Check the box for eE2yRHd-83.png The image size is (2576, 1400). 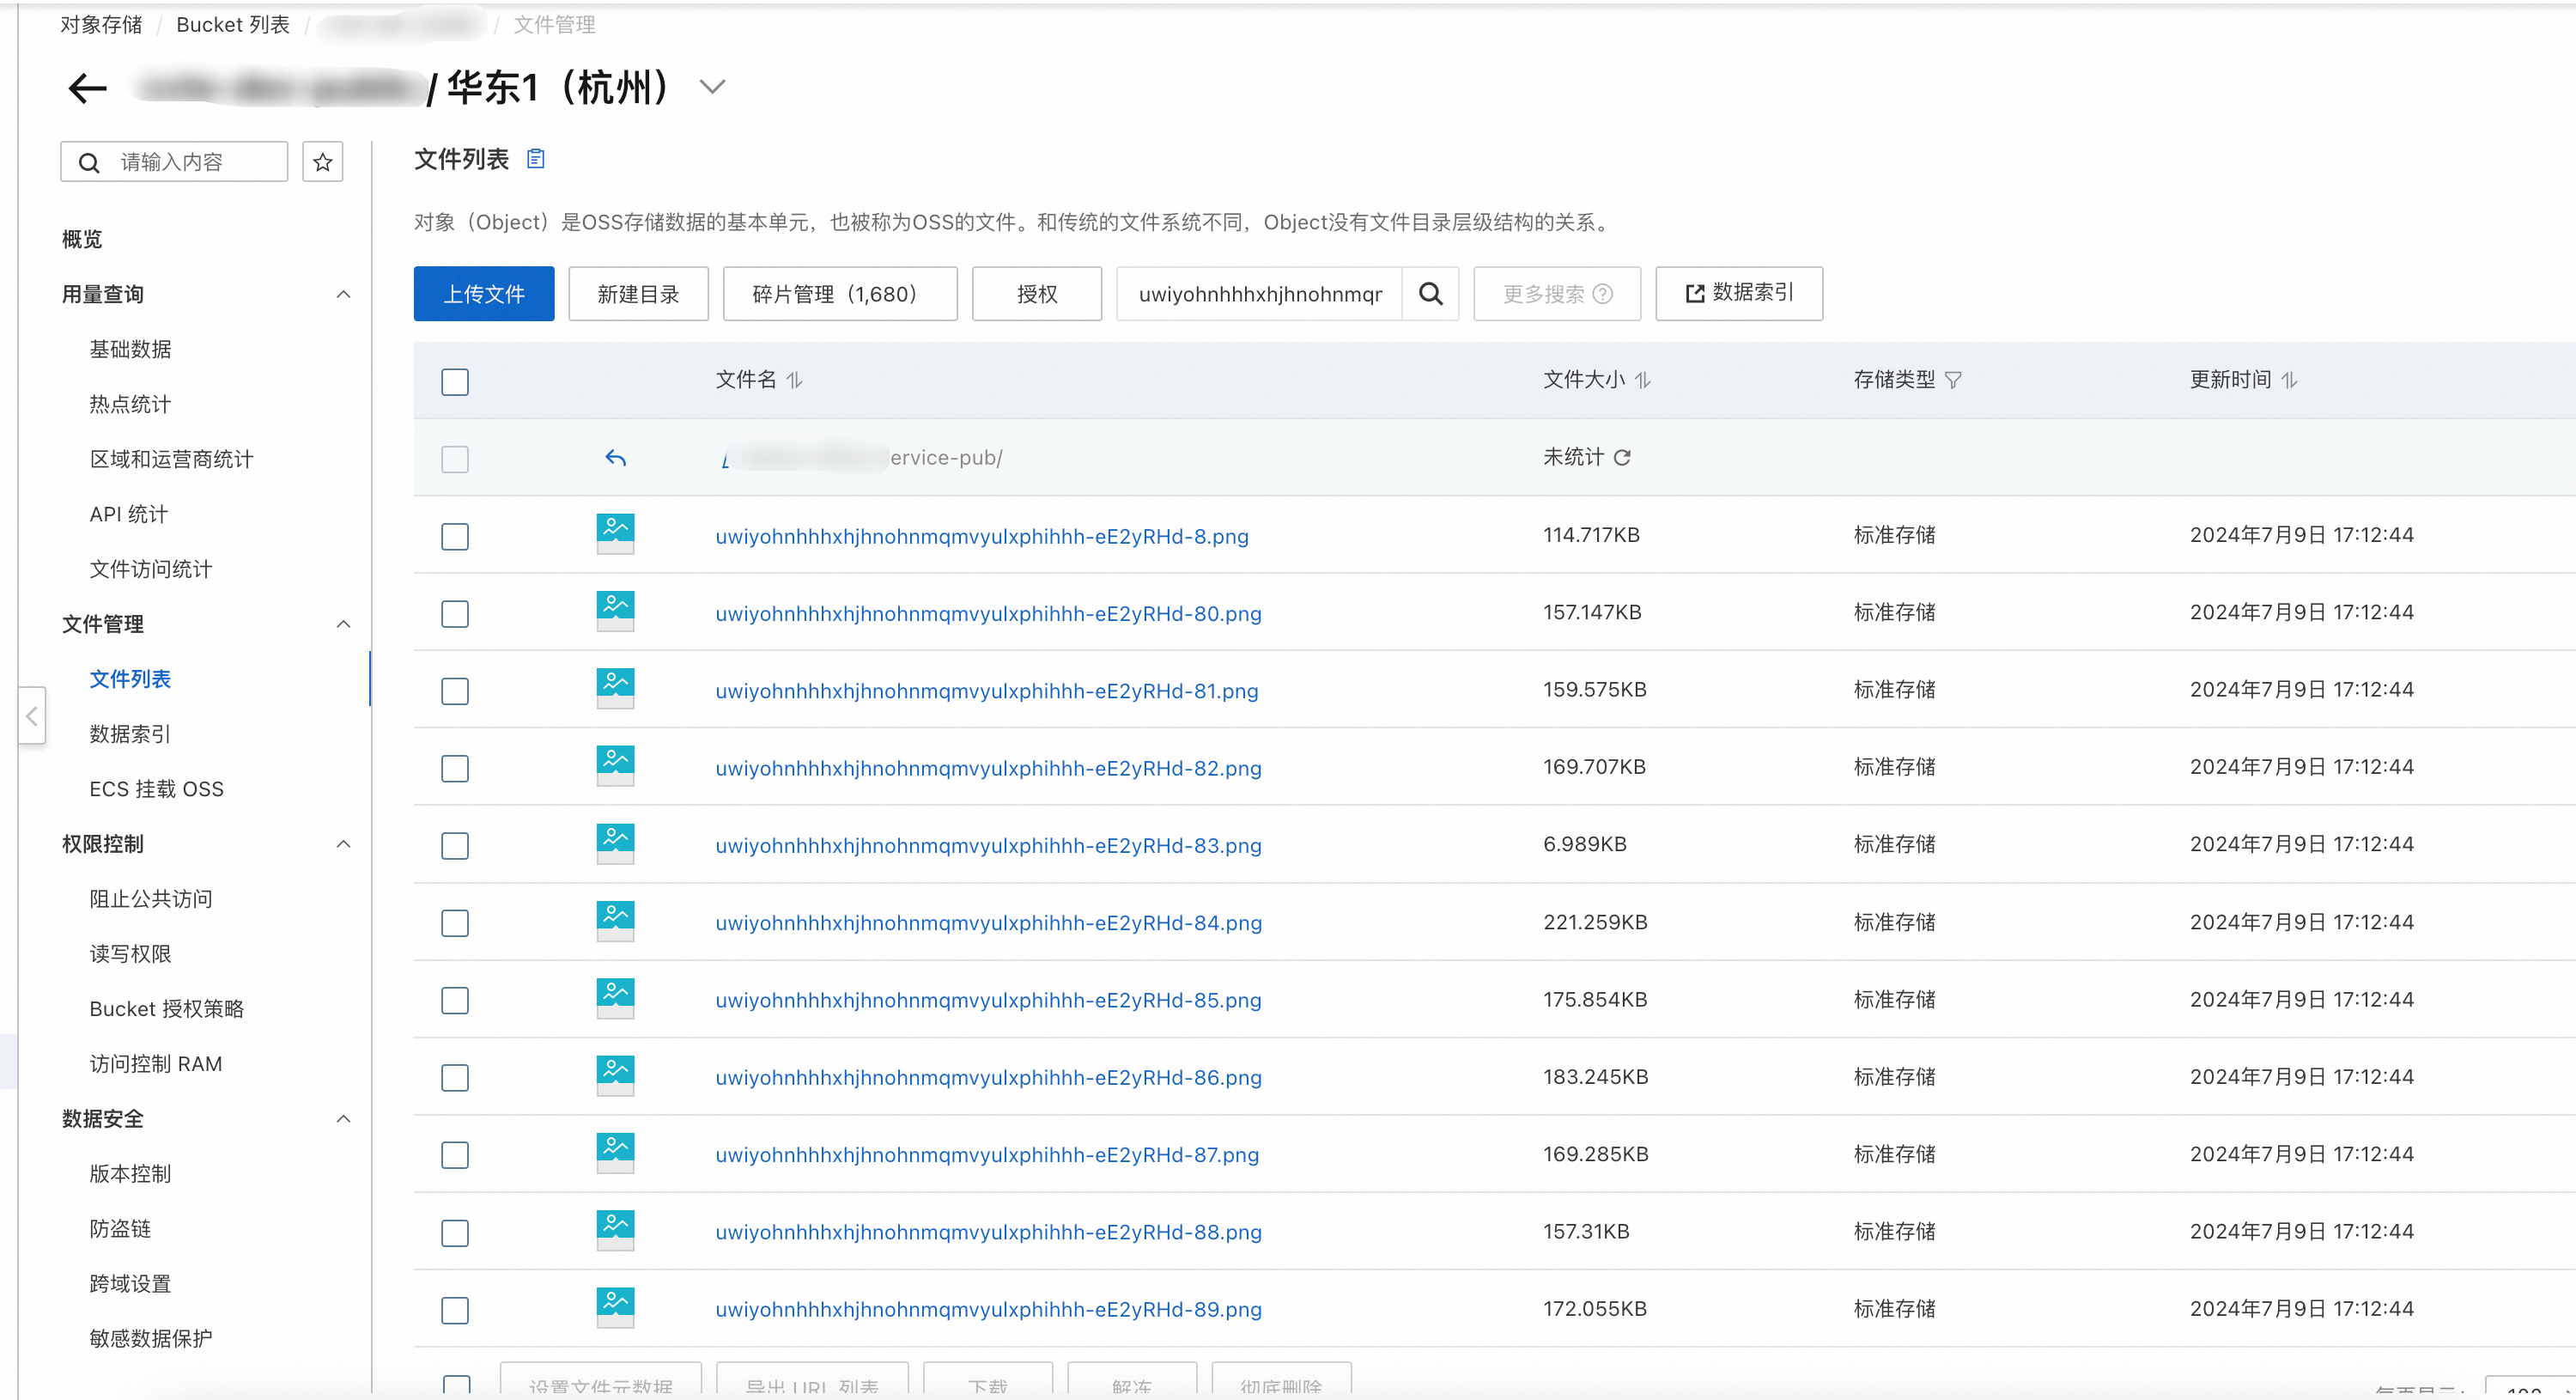point(455,846)
